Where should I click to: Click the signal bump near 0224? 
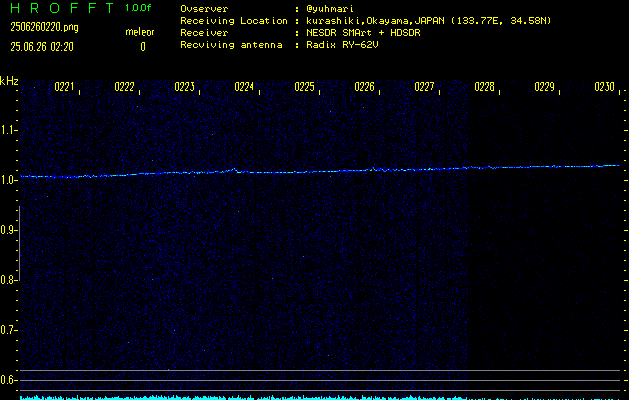234,170
